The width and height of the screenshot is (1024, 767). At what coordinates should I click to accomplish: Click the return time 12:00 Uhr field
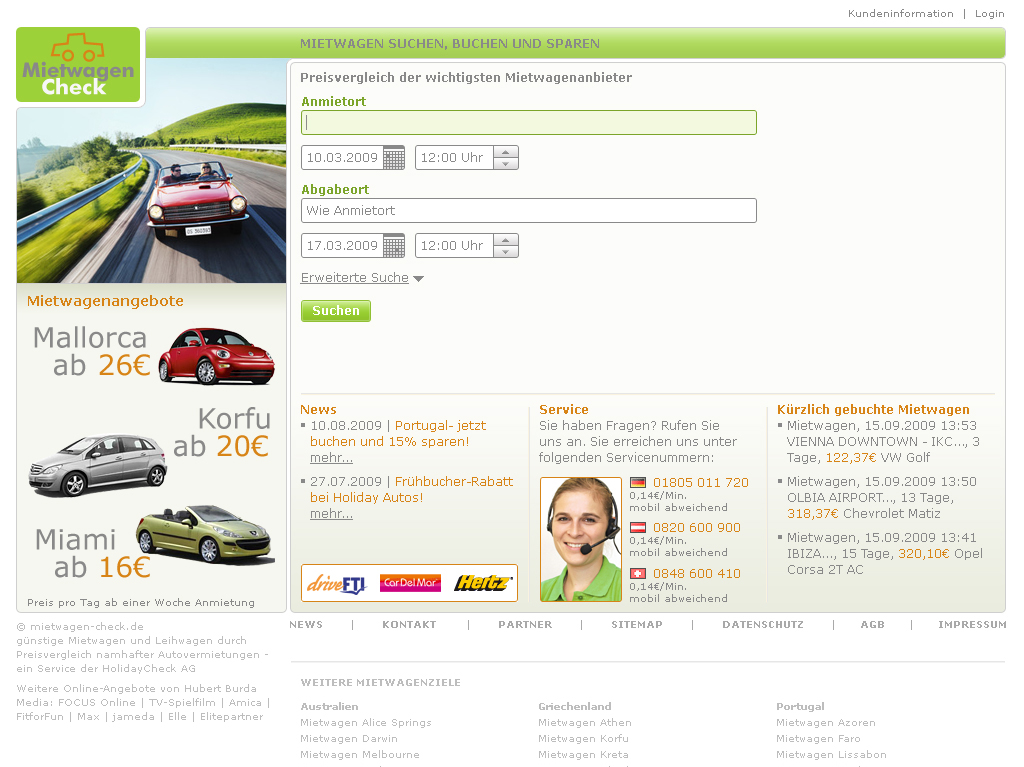[455, 246]
